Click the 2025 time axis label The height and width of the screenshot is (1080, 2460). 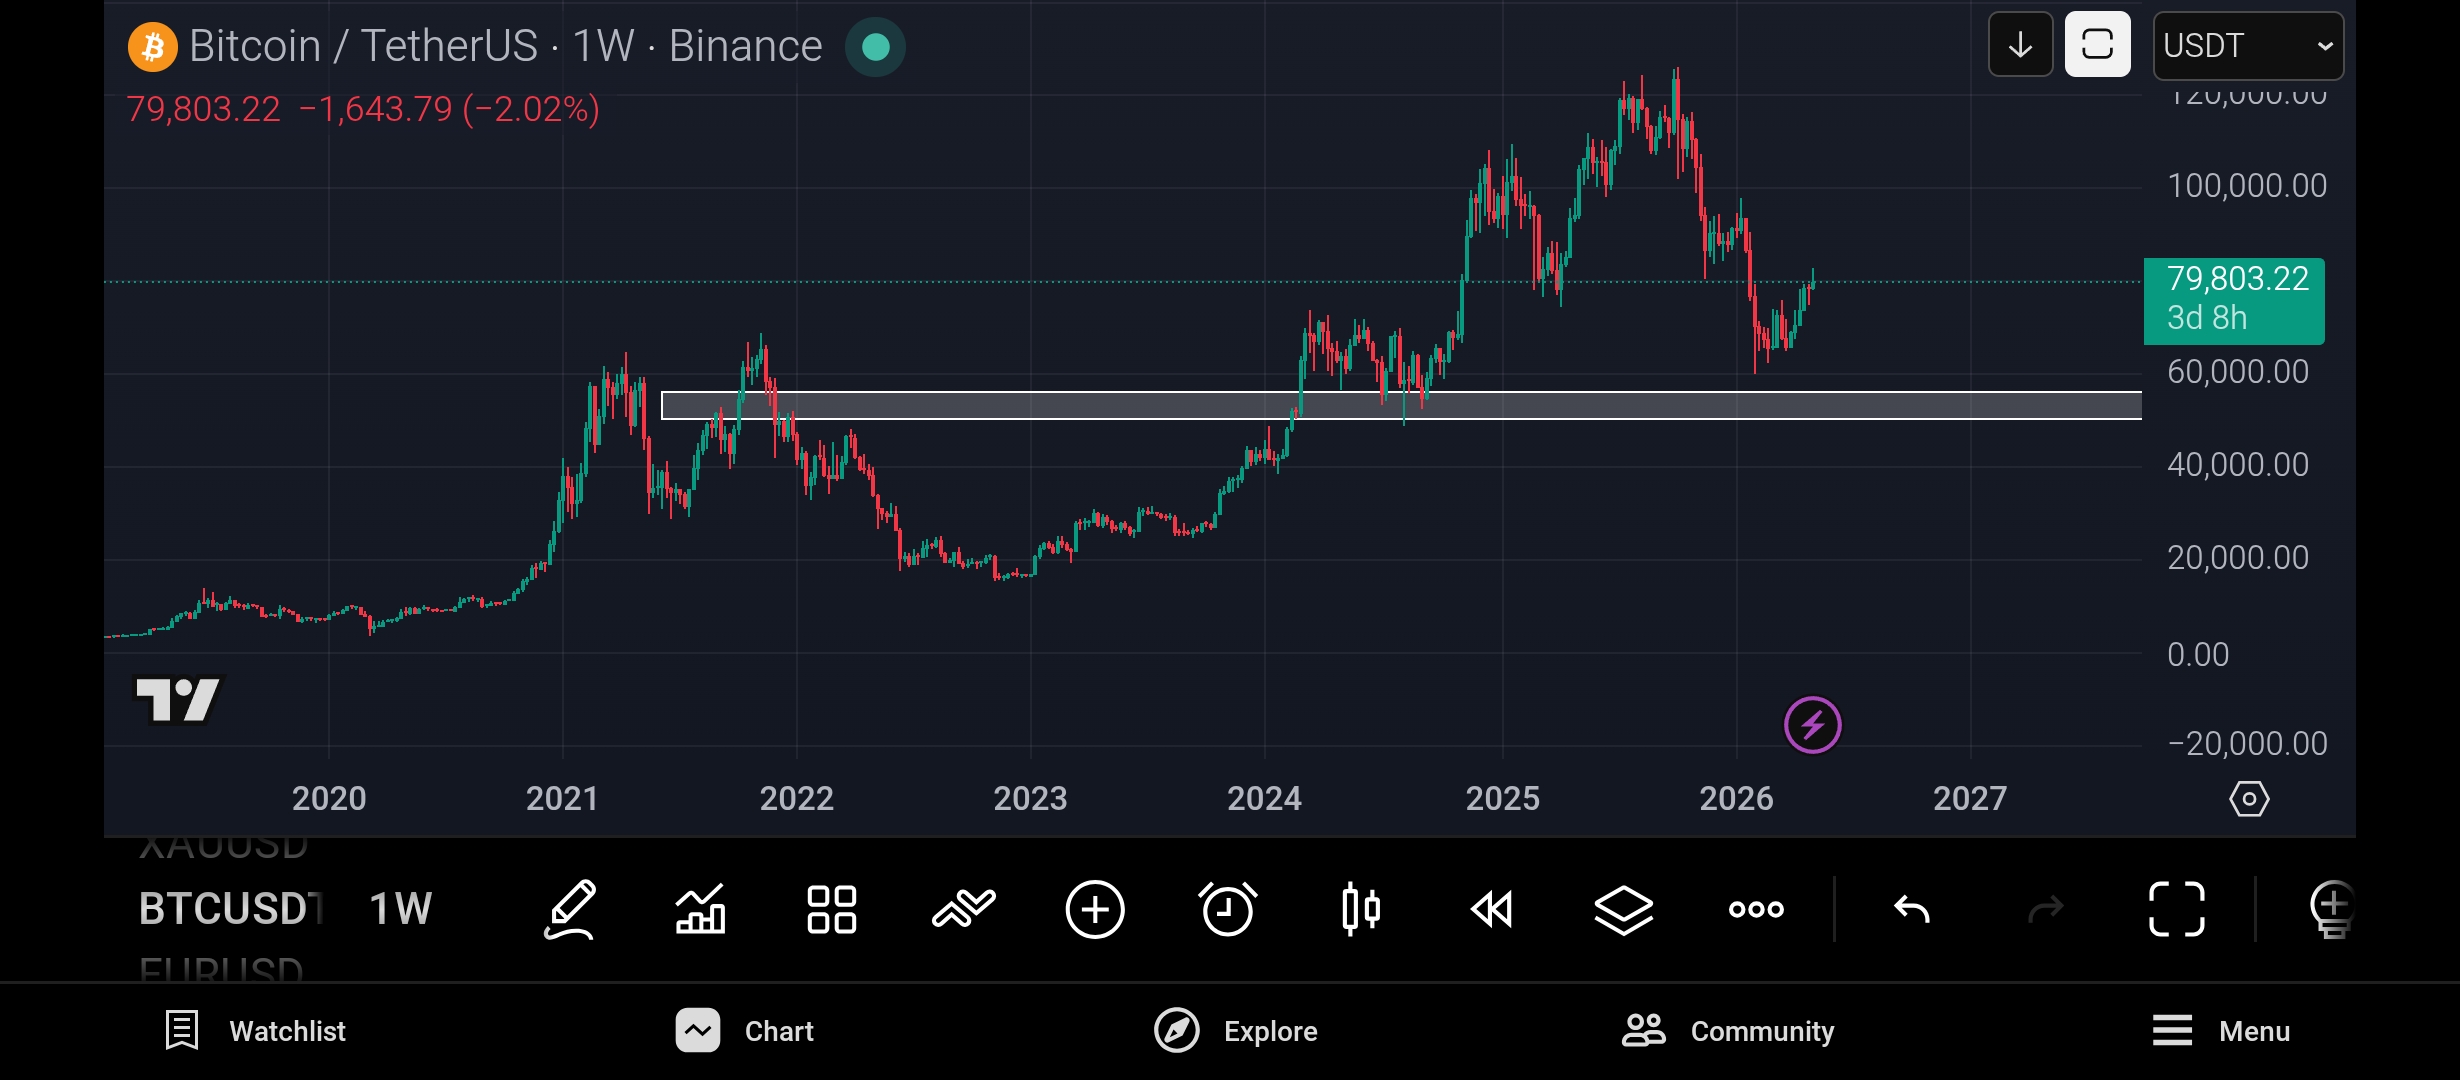click(1503, 799)
